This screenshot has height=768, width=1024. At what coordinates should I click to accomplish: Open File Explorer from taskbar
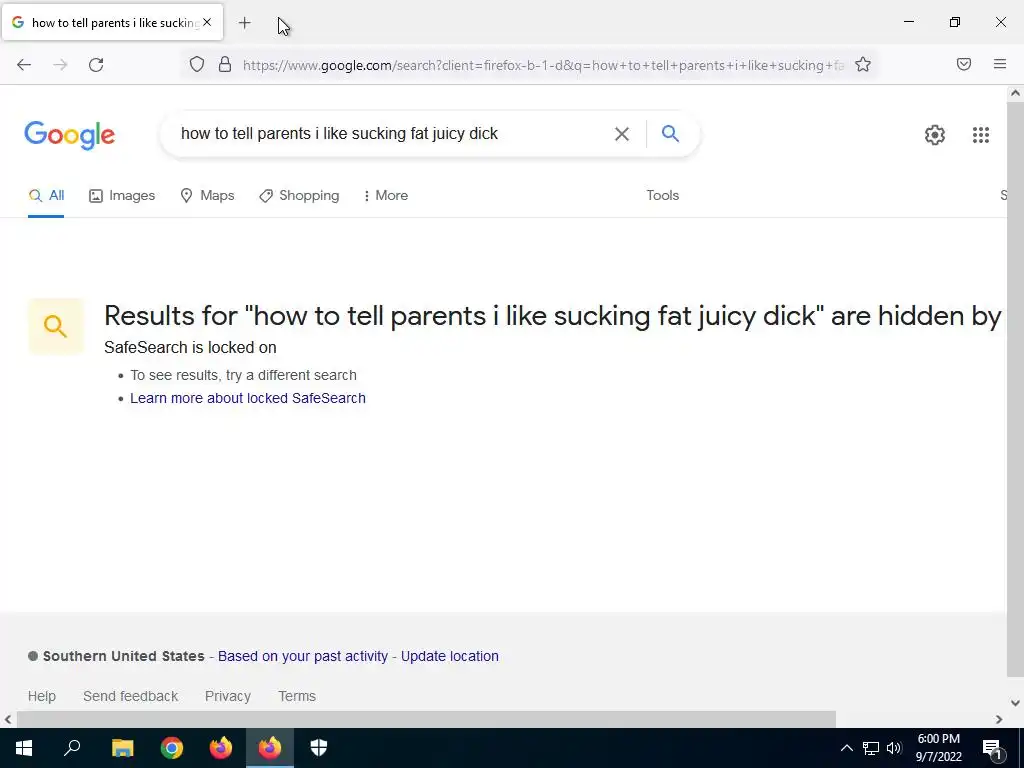[122, 748]
